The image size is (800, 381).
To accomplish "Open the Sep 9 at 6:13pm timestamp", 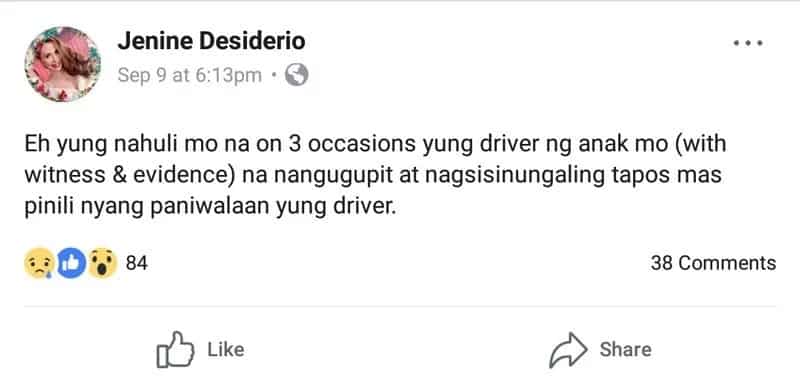I will pyautogui.click(x=189, y=75).
